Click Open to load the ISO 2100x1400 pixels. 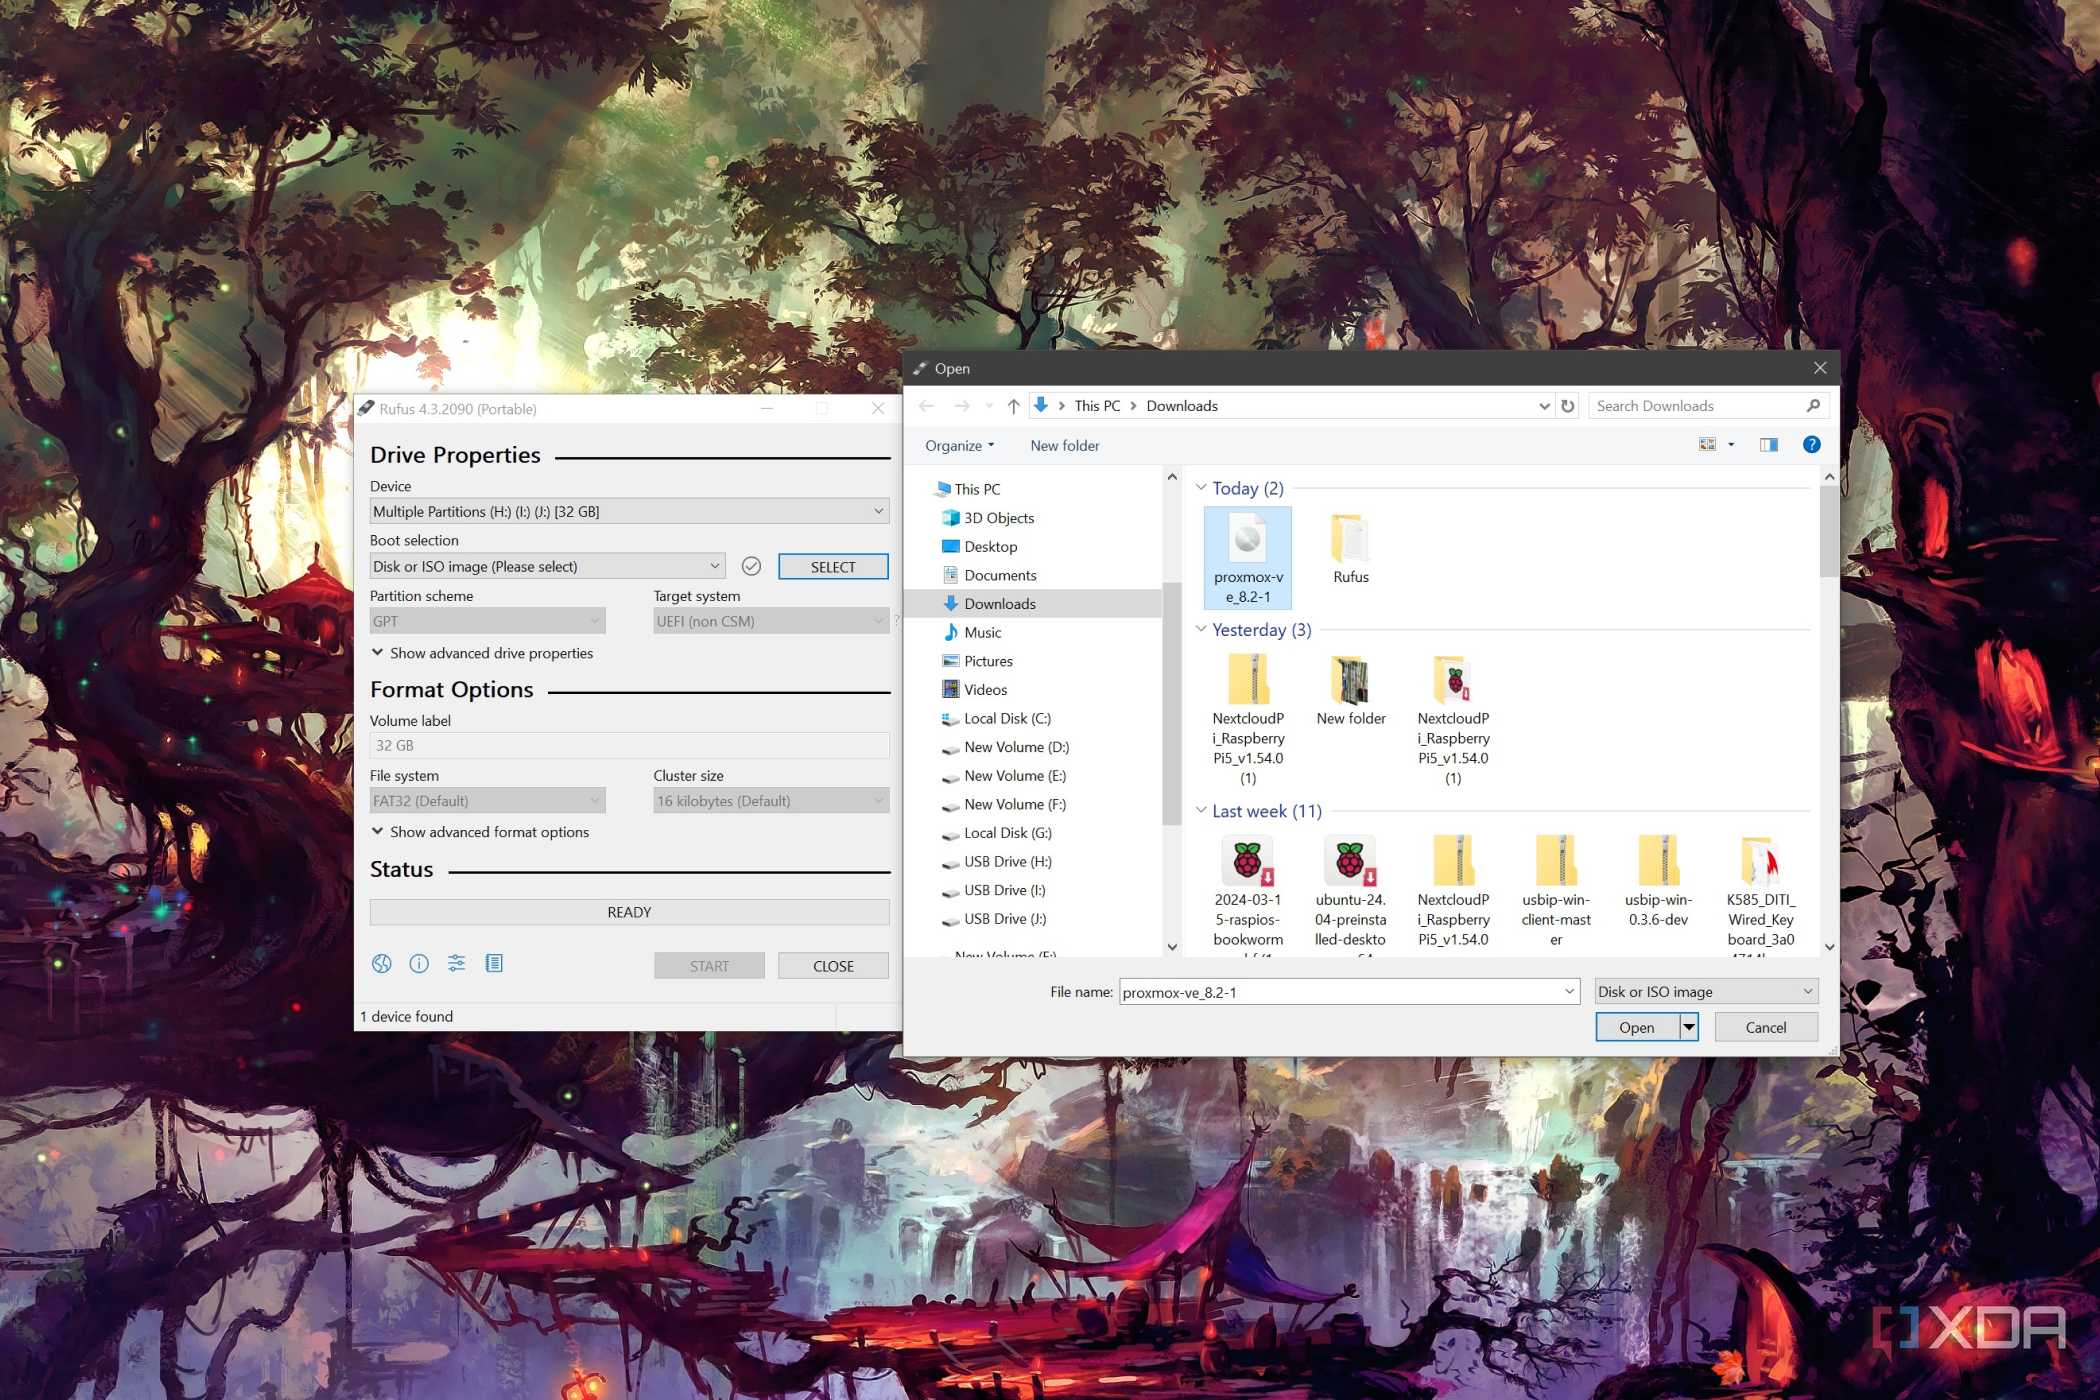tap(1636, 1028)
